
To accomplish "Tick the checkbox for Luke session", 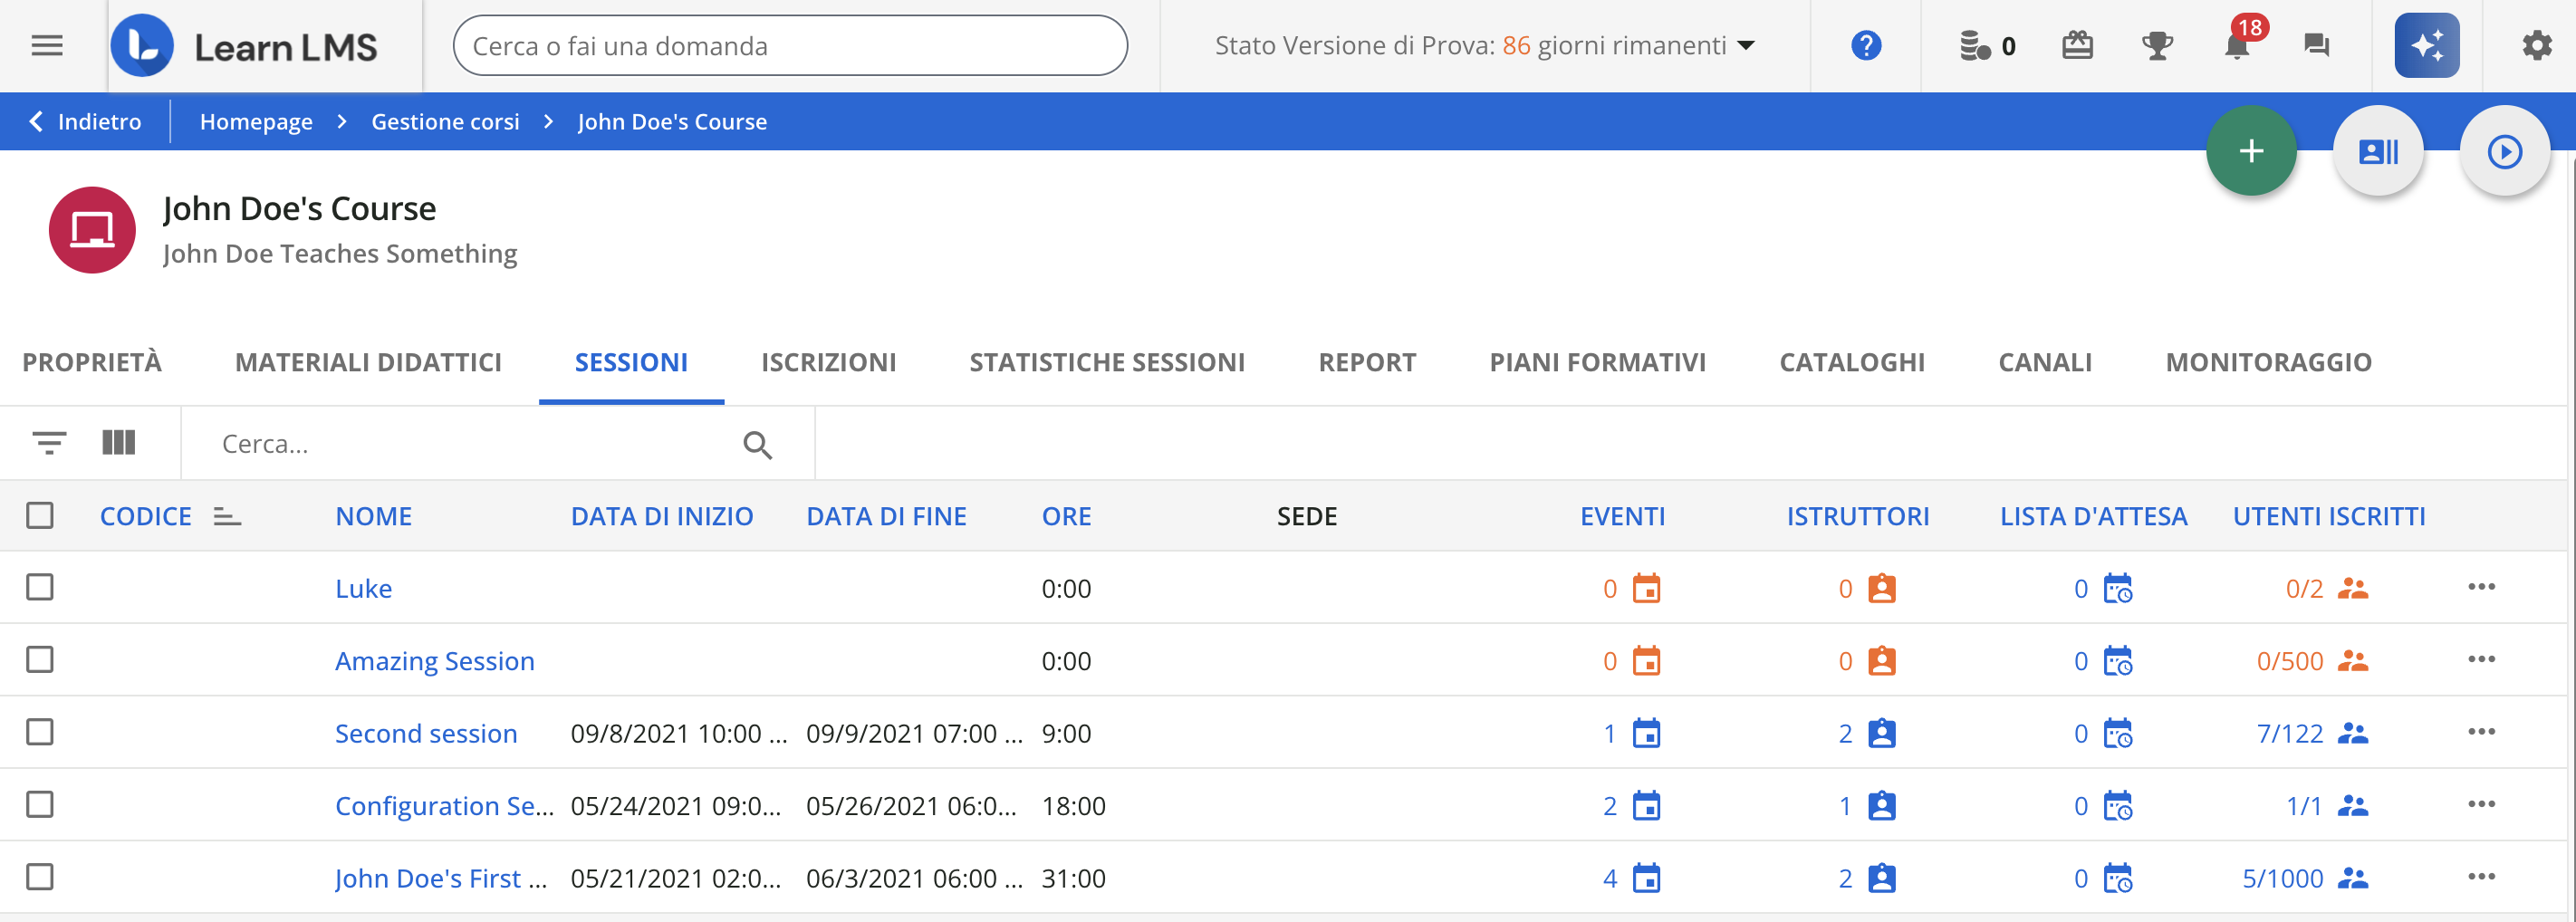I will 40,588.
